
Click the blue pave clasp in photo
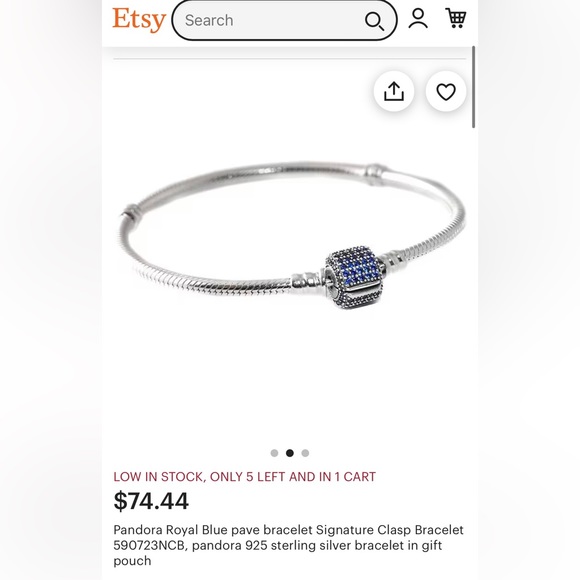click(354, 278)
